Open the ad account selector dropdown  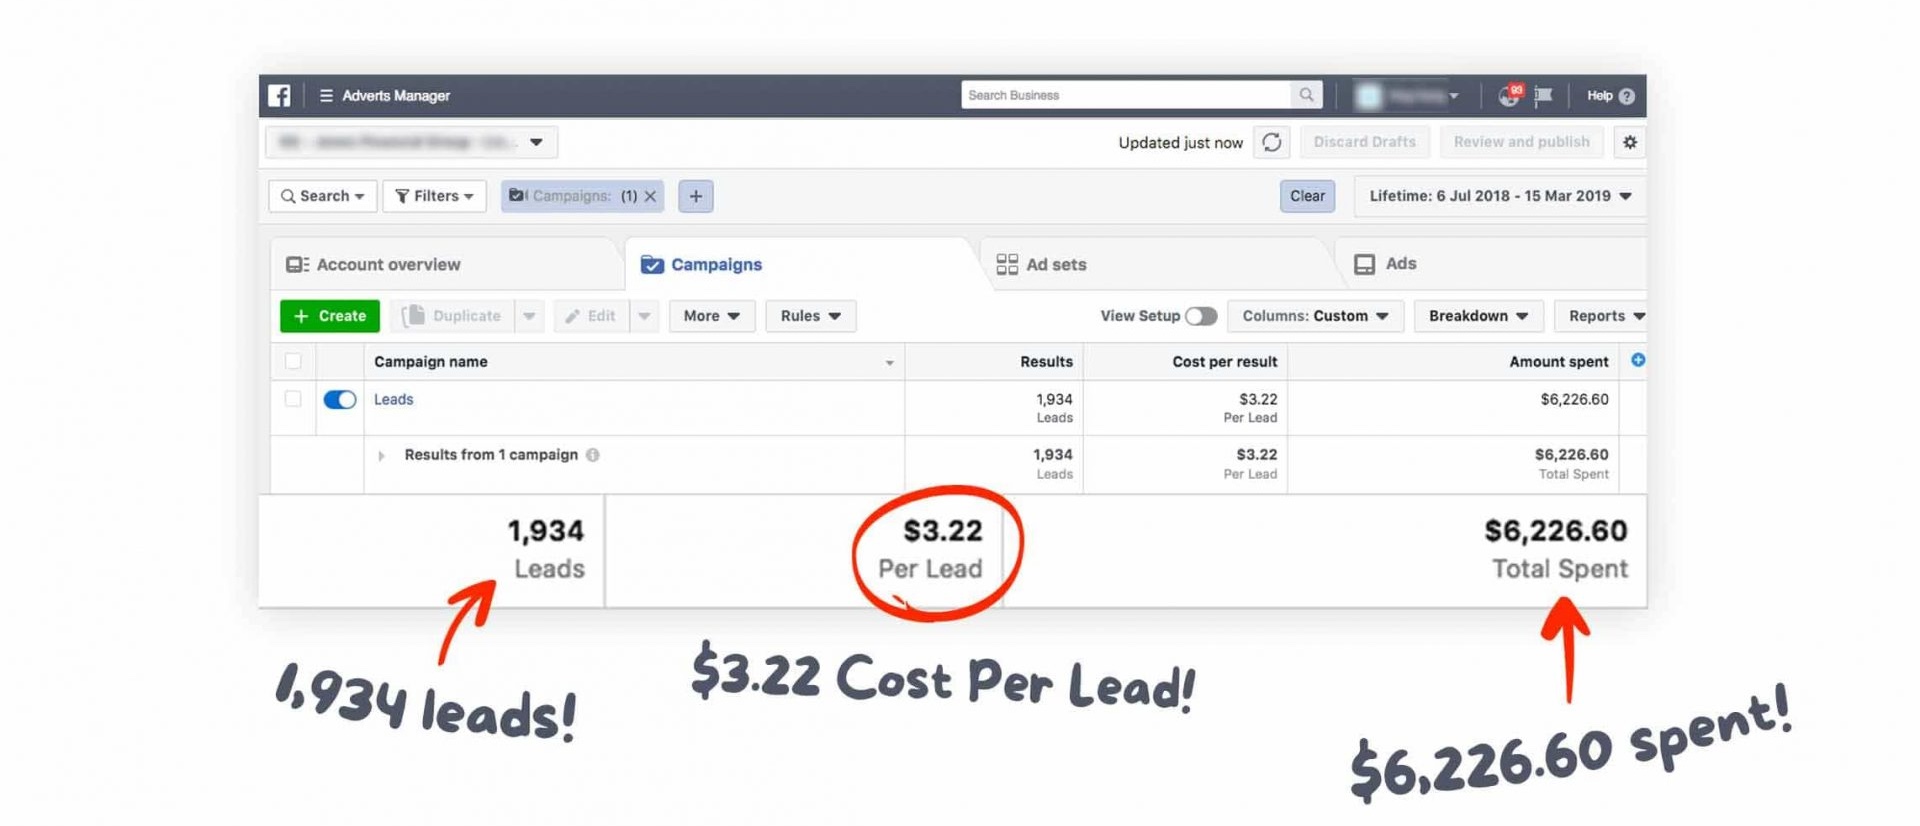point(412,142)
